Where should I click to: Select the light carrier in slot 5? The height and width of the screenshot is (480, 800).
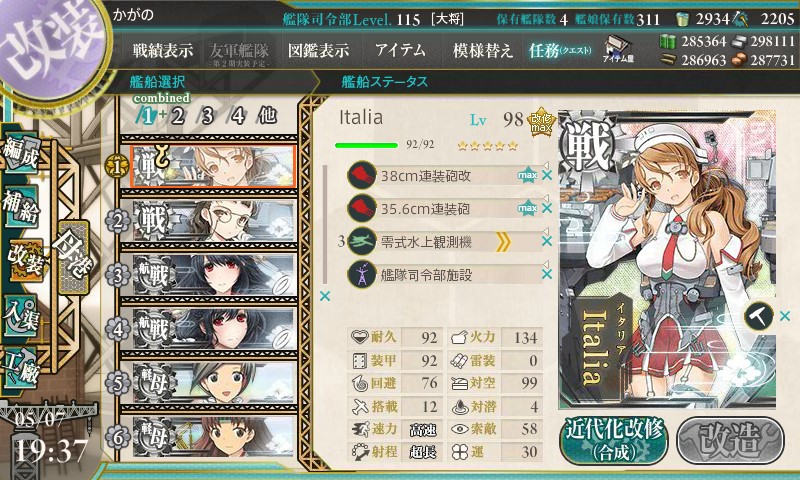coord(213,383)
